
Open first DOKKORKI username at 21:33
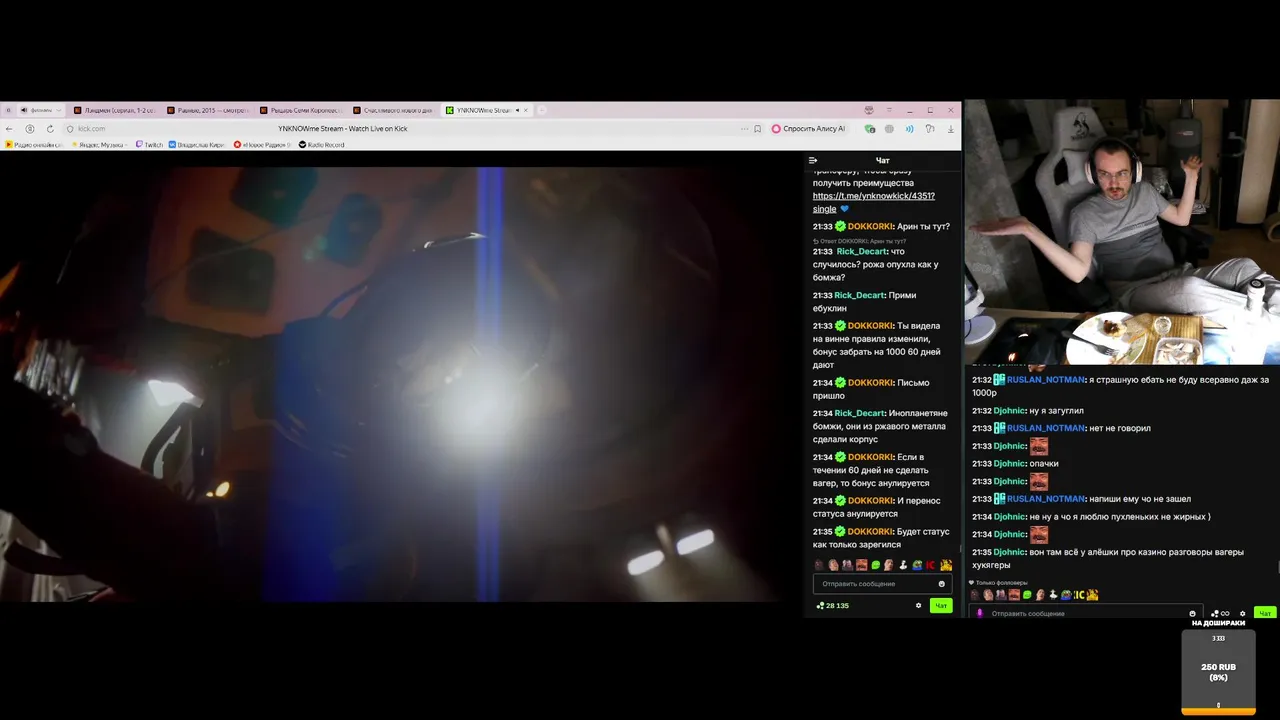click(870, 227)
